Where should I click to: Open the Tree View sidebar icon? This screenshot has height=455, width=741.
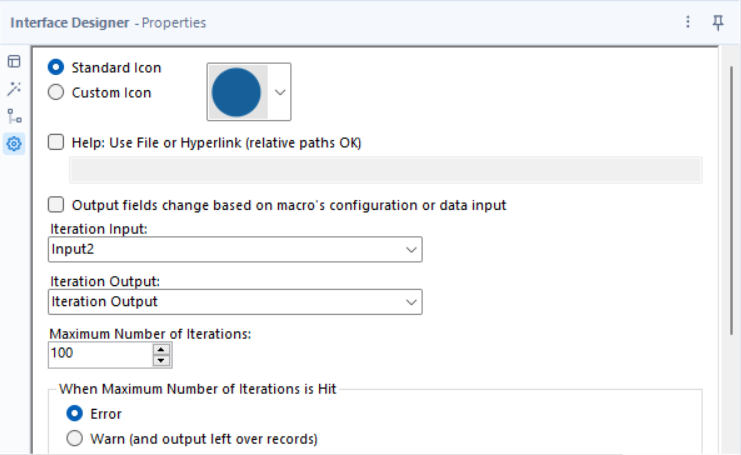(14, 116)
